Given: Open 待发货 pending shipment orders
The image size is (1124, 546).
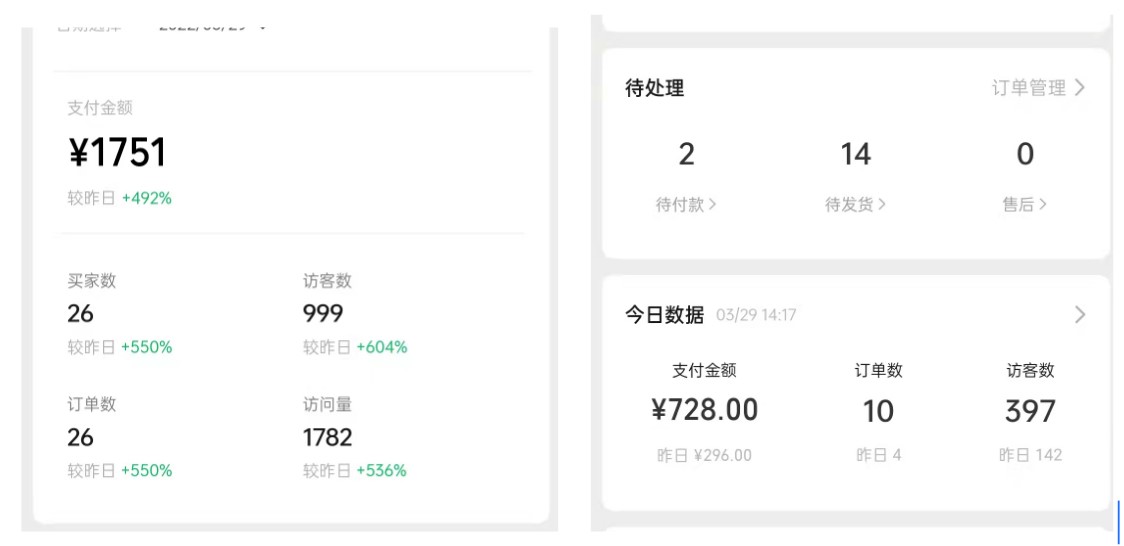Looking at the screenshot, I should tap(855, 204).
